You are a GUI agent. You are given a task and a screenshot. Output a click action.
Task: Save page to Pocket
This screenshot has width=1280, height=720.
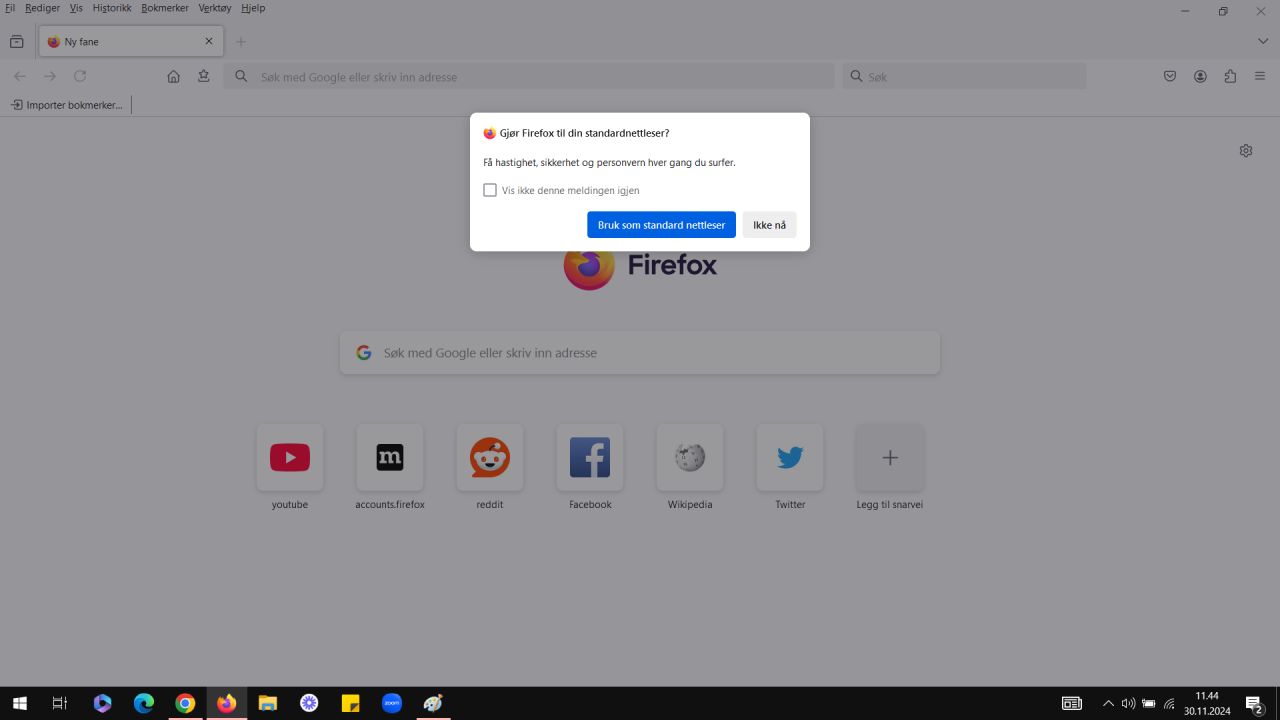[x=1169, y=75]
